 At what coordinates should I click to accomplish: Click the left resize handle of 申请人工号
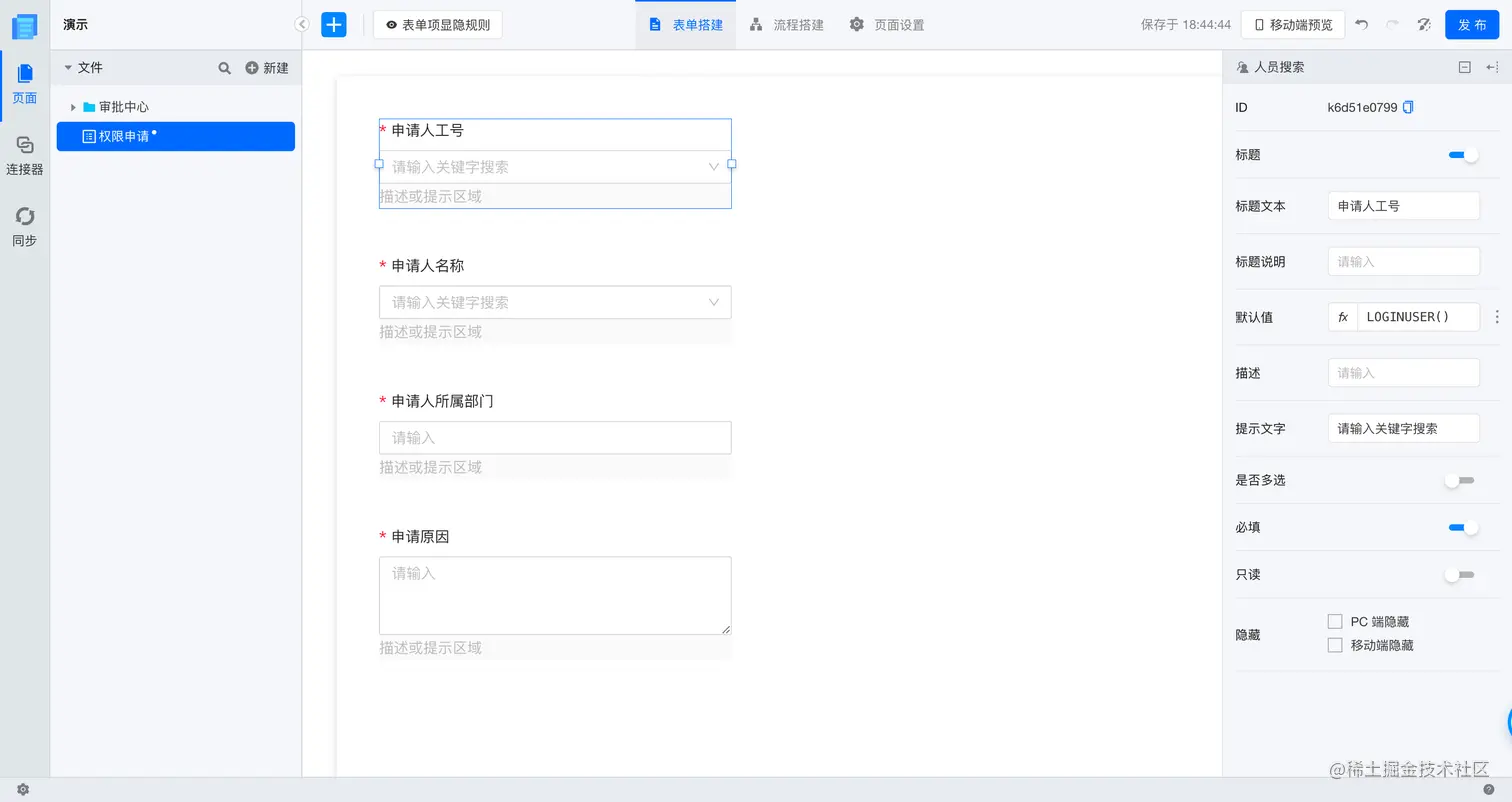379,164
